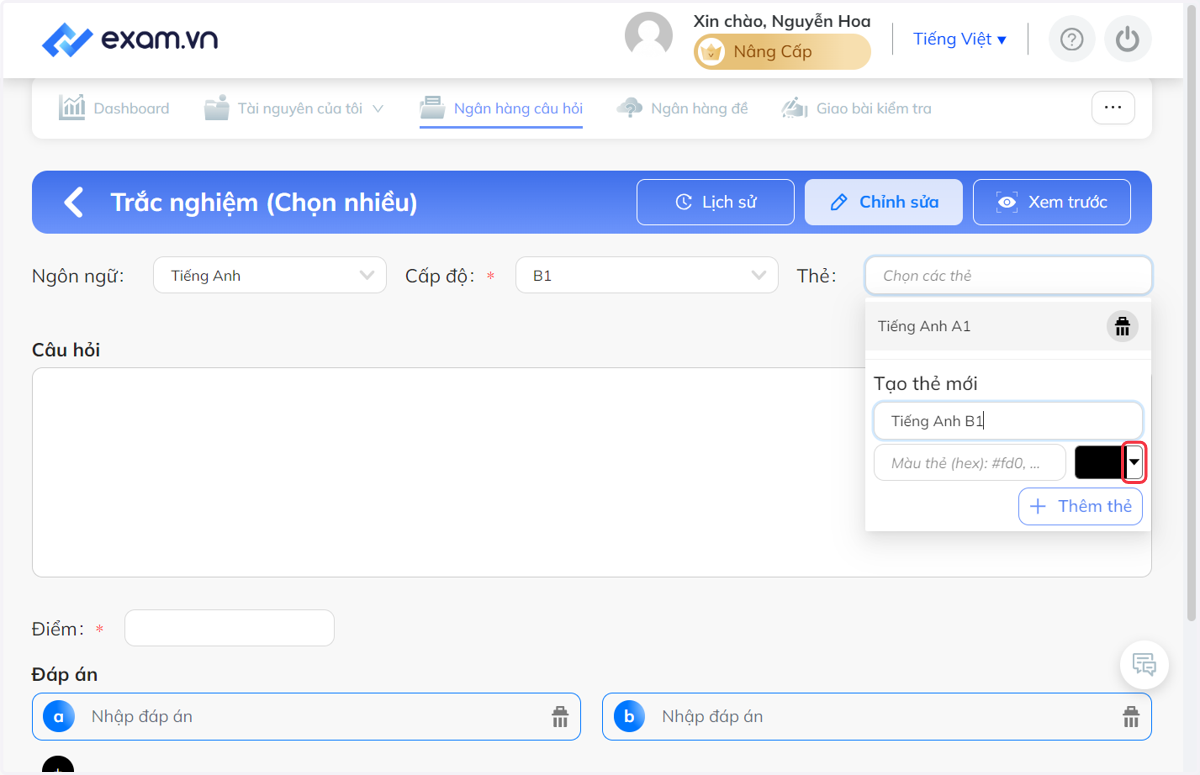
Task: Click the Tài nguyên của tôi chevron
Action: [378, 108]
